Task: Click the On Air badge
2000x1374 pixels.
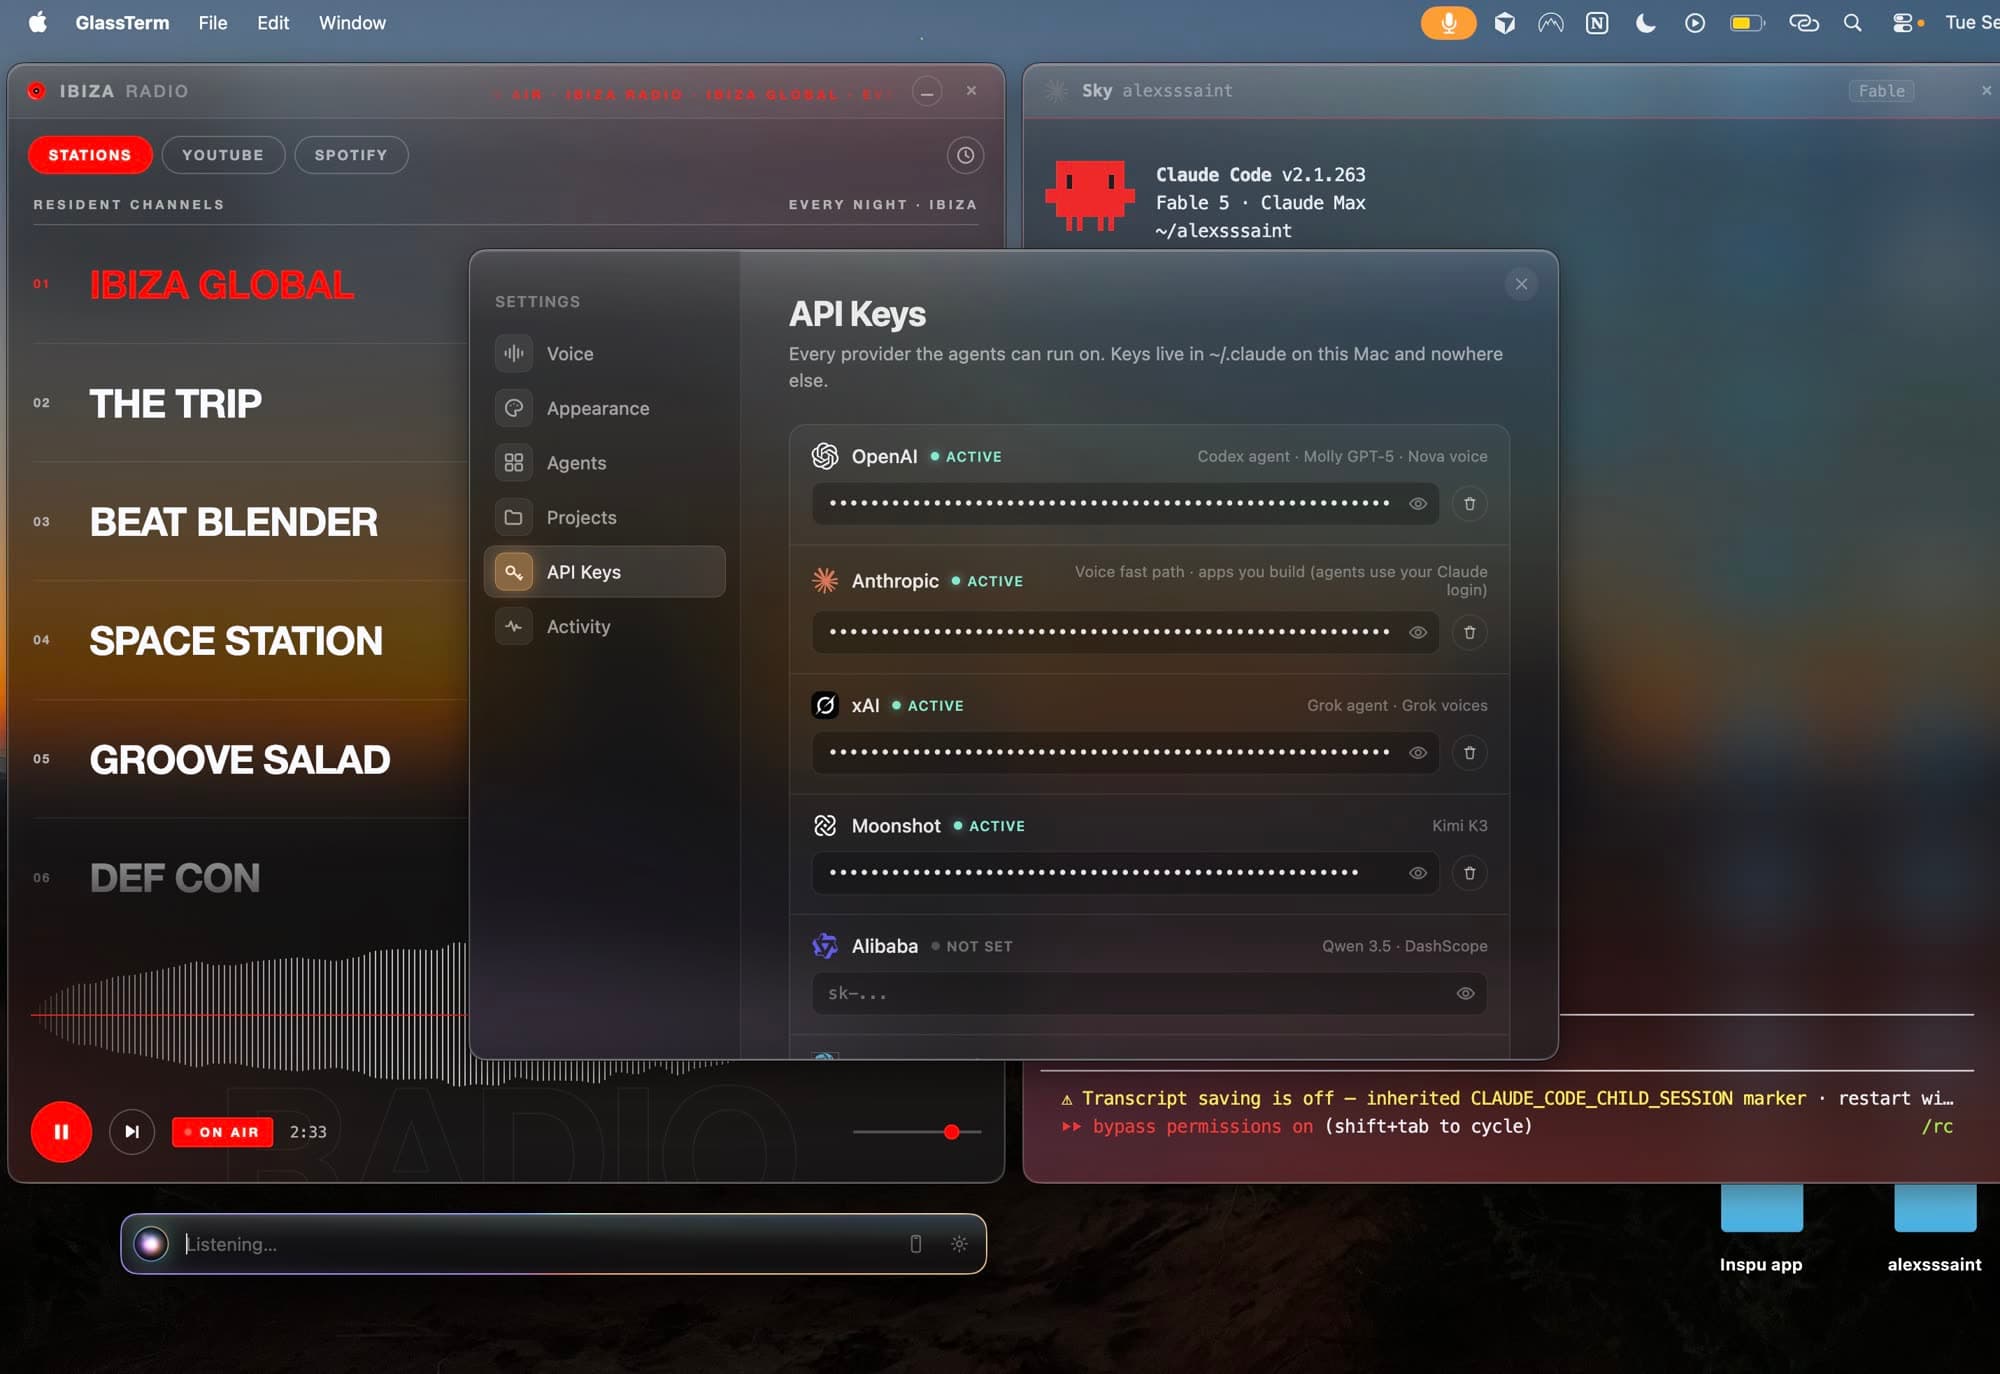Action: point(222,1131)
